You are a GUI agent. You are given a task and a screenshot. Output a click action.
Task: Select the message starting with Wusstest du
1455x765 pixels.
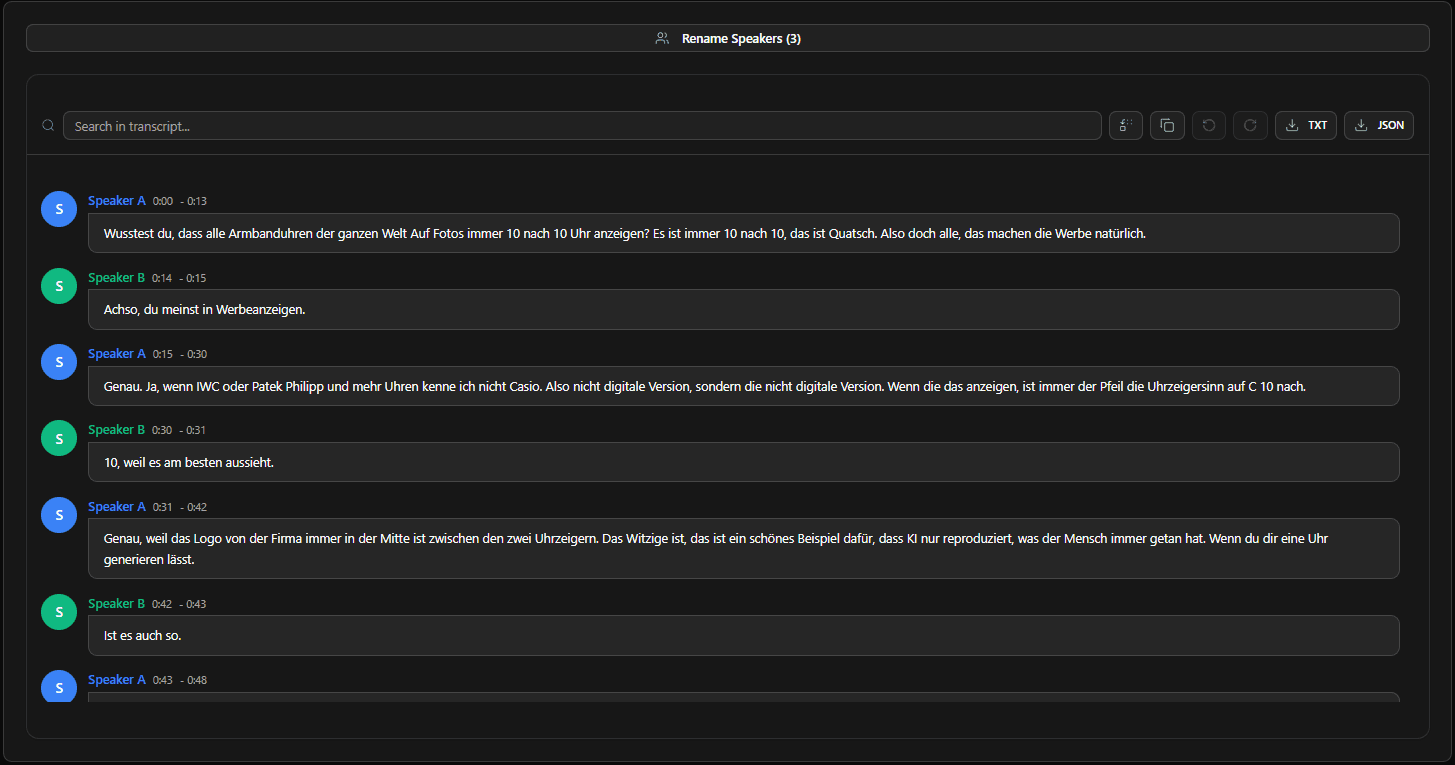point(743,232)
